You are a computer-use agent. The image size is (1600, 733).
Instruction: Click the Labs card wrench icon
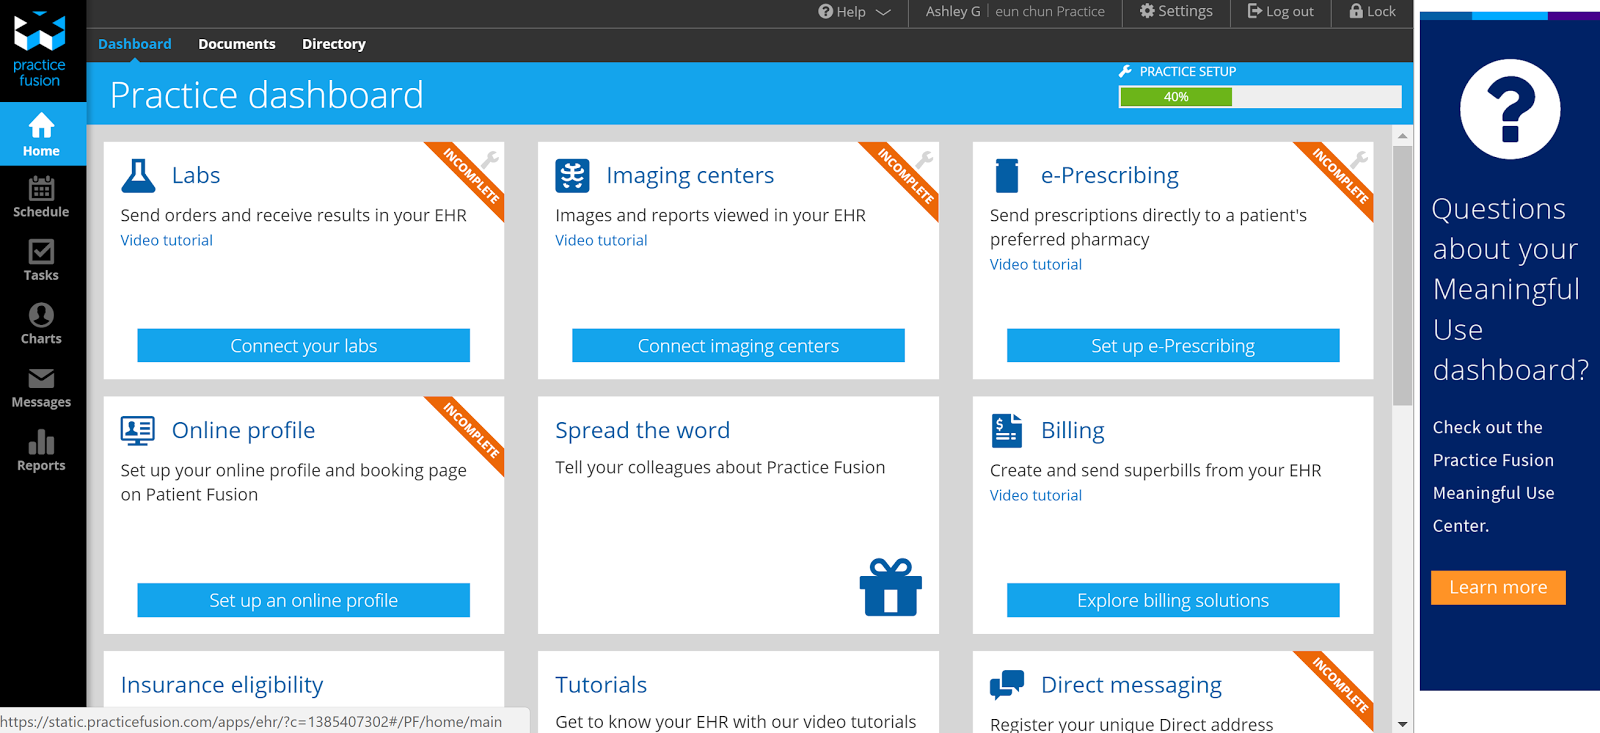pyautogui.click(x=490, y=159)
